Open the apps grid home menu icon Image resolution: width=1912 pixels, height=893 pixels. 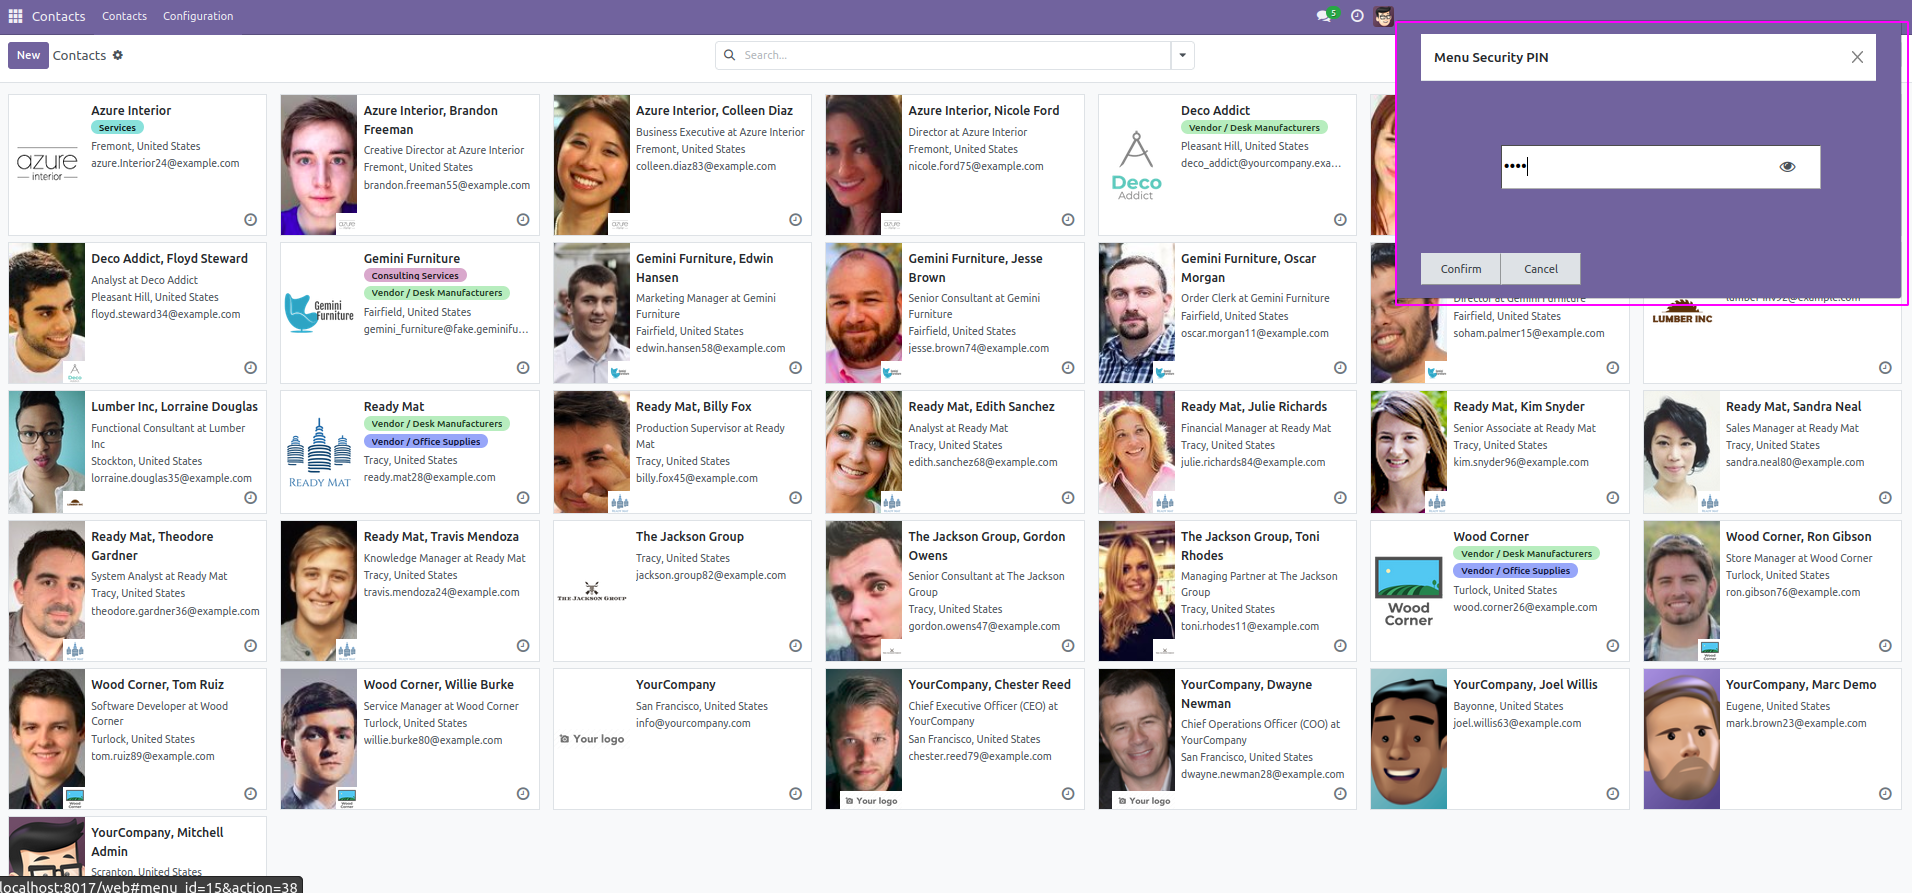(15, 16)
